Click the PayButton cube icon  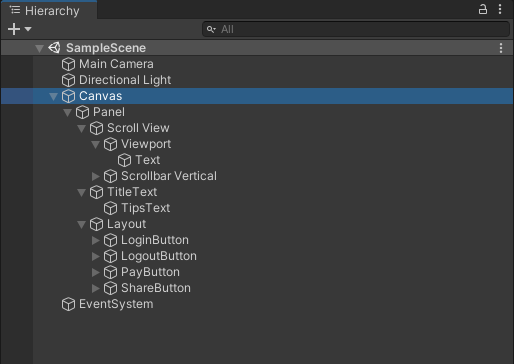click(110, 272)
